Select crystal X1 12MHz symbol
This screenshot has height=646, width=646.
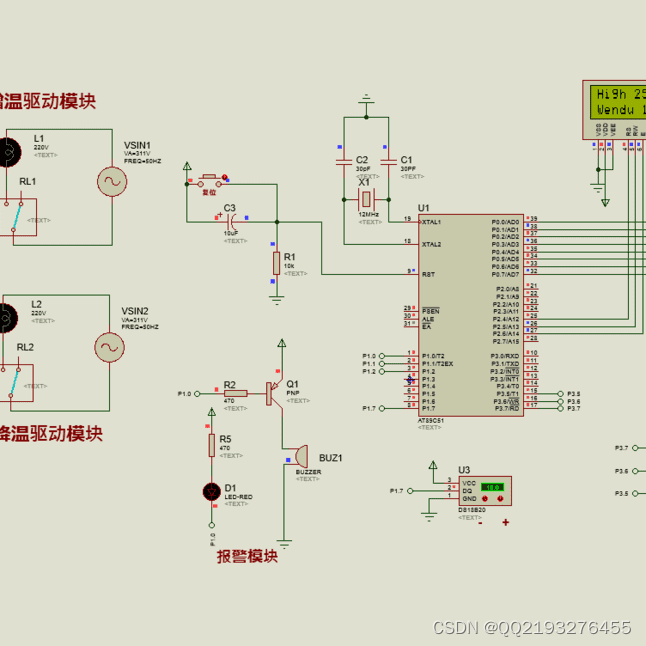366,199
